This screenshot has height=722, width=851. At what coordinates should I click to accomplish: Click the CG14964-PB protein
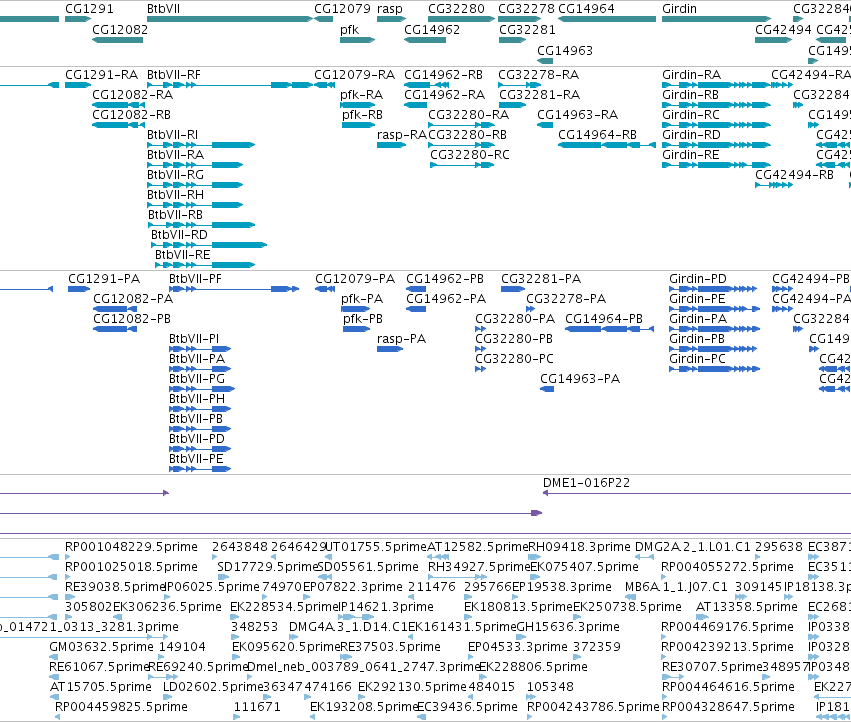tap(609, 329)
